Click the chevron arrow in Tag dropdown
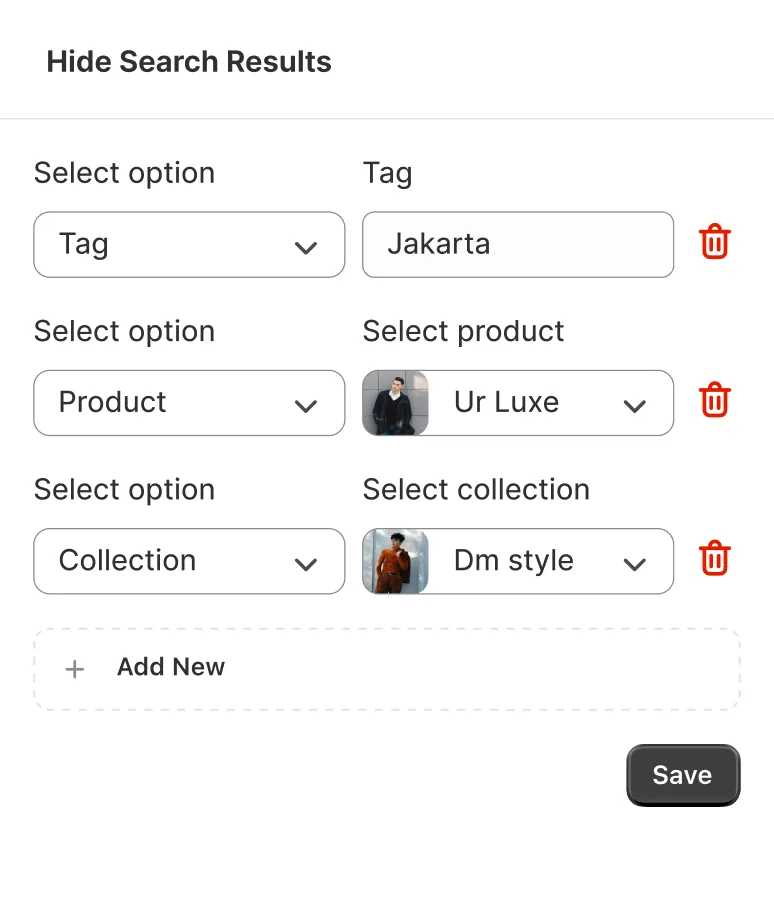The image size is (774, 921). 306,247
